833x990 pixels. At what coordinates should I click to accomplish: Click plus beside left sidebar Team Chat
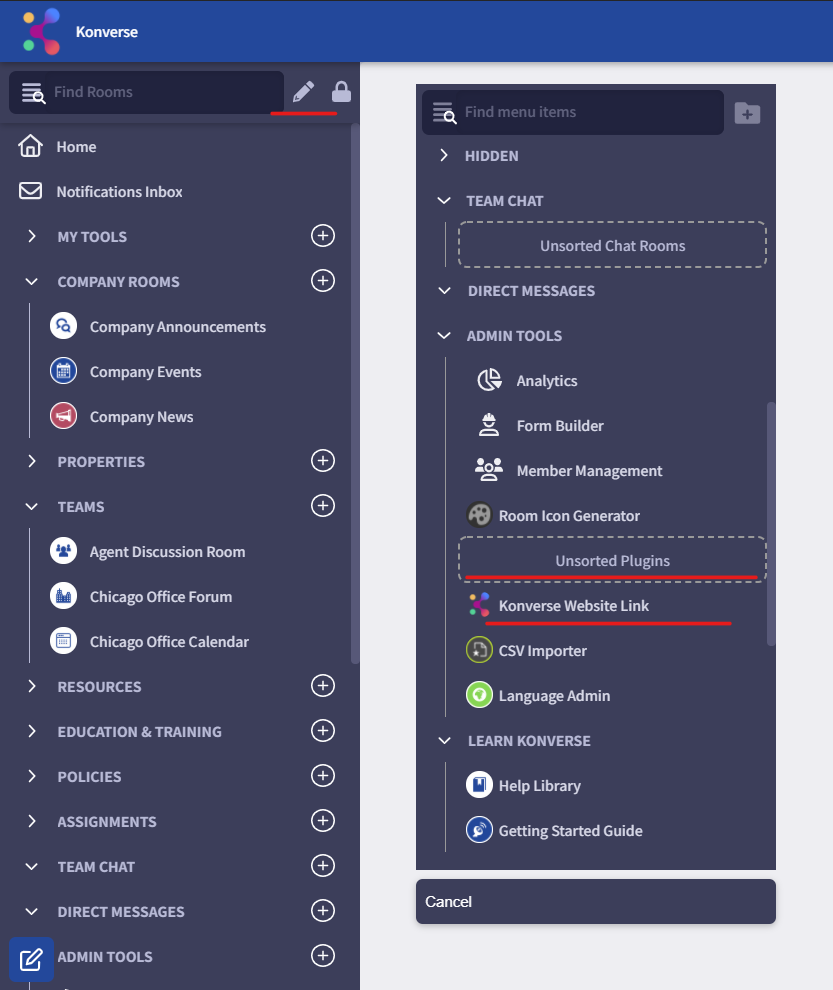323,866
